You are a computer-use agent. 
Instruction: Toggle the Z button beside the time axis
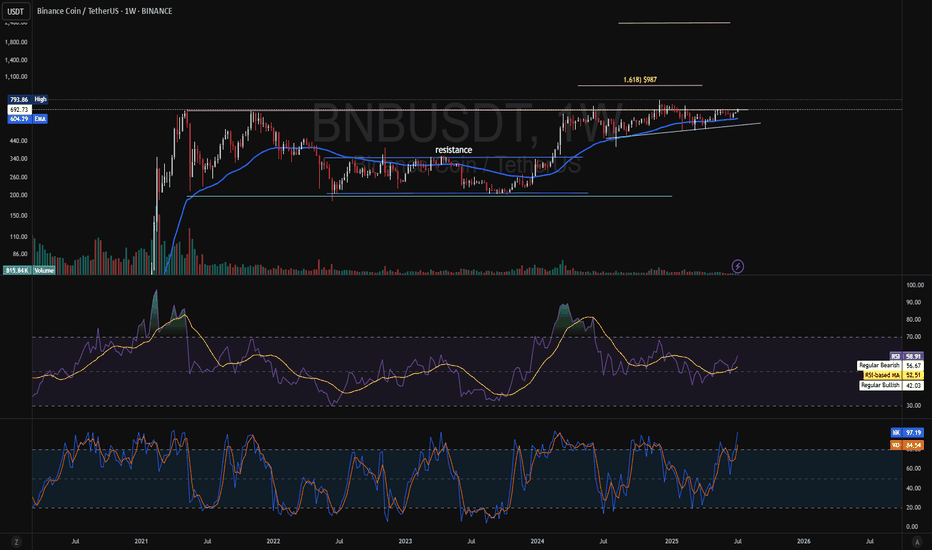pyautogui.click(x=16, y=542)
